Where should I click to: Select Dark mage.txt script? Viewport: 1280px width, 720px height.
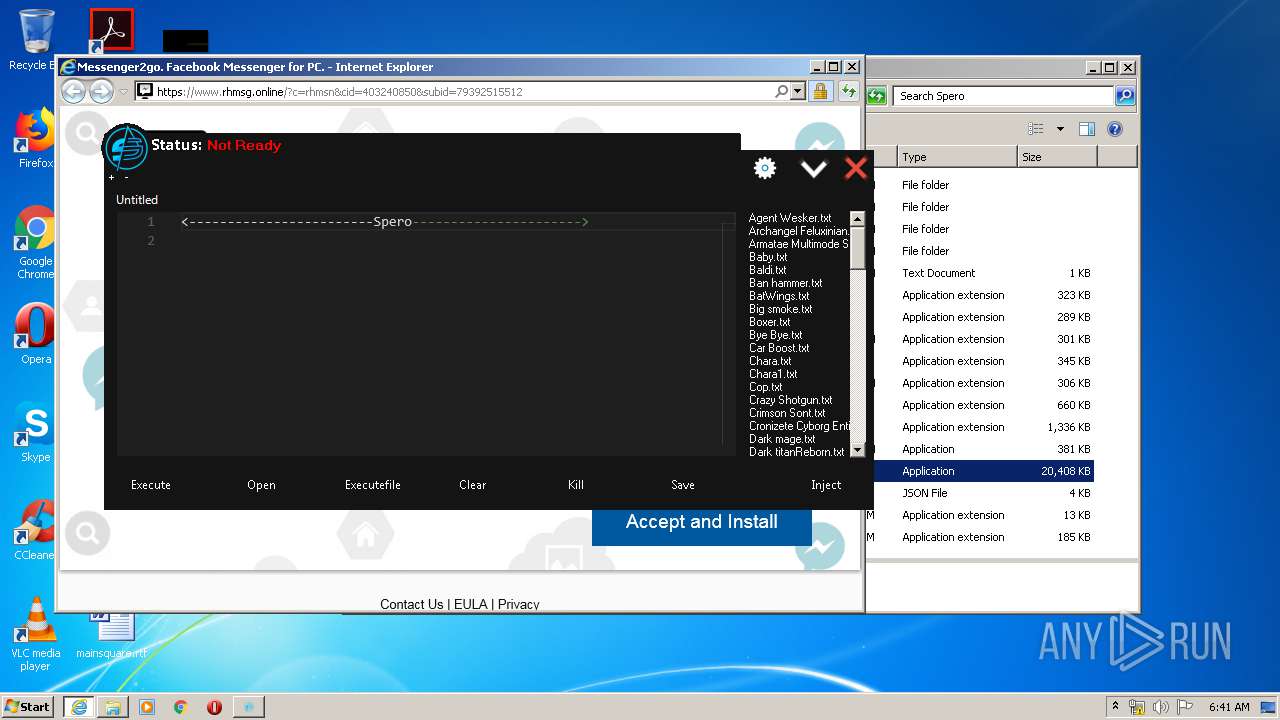782,439
